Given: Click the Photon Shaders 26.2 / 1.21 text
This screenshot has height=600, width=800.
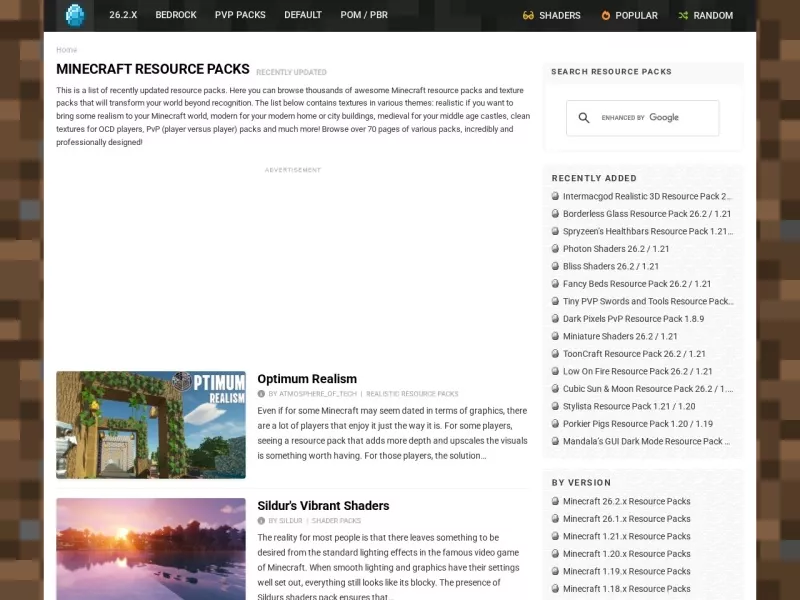Looking at the screenshot, I should pyautogui.click(x=616, y=249).
